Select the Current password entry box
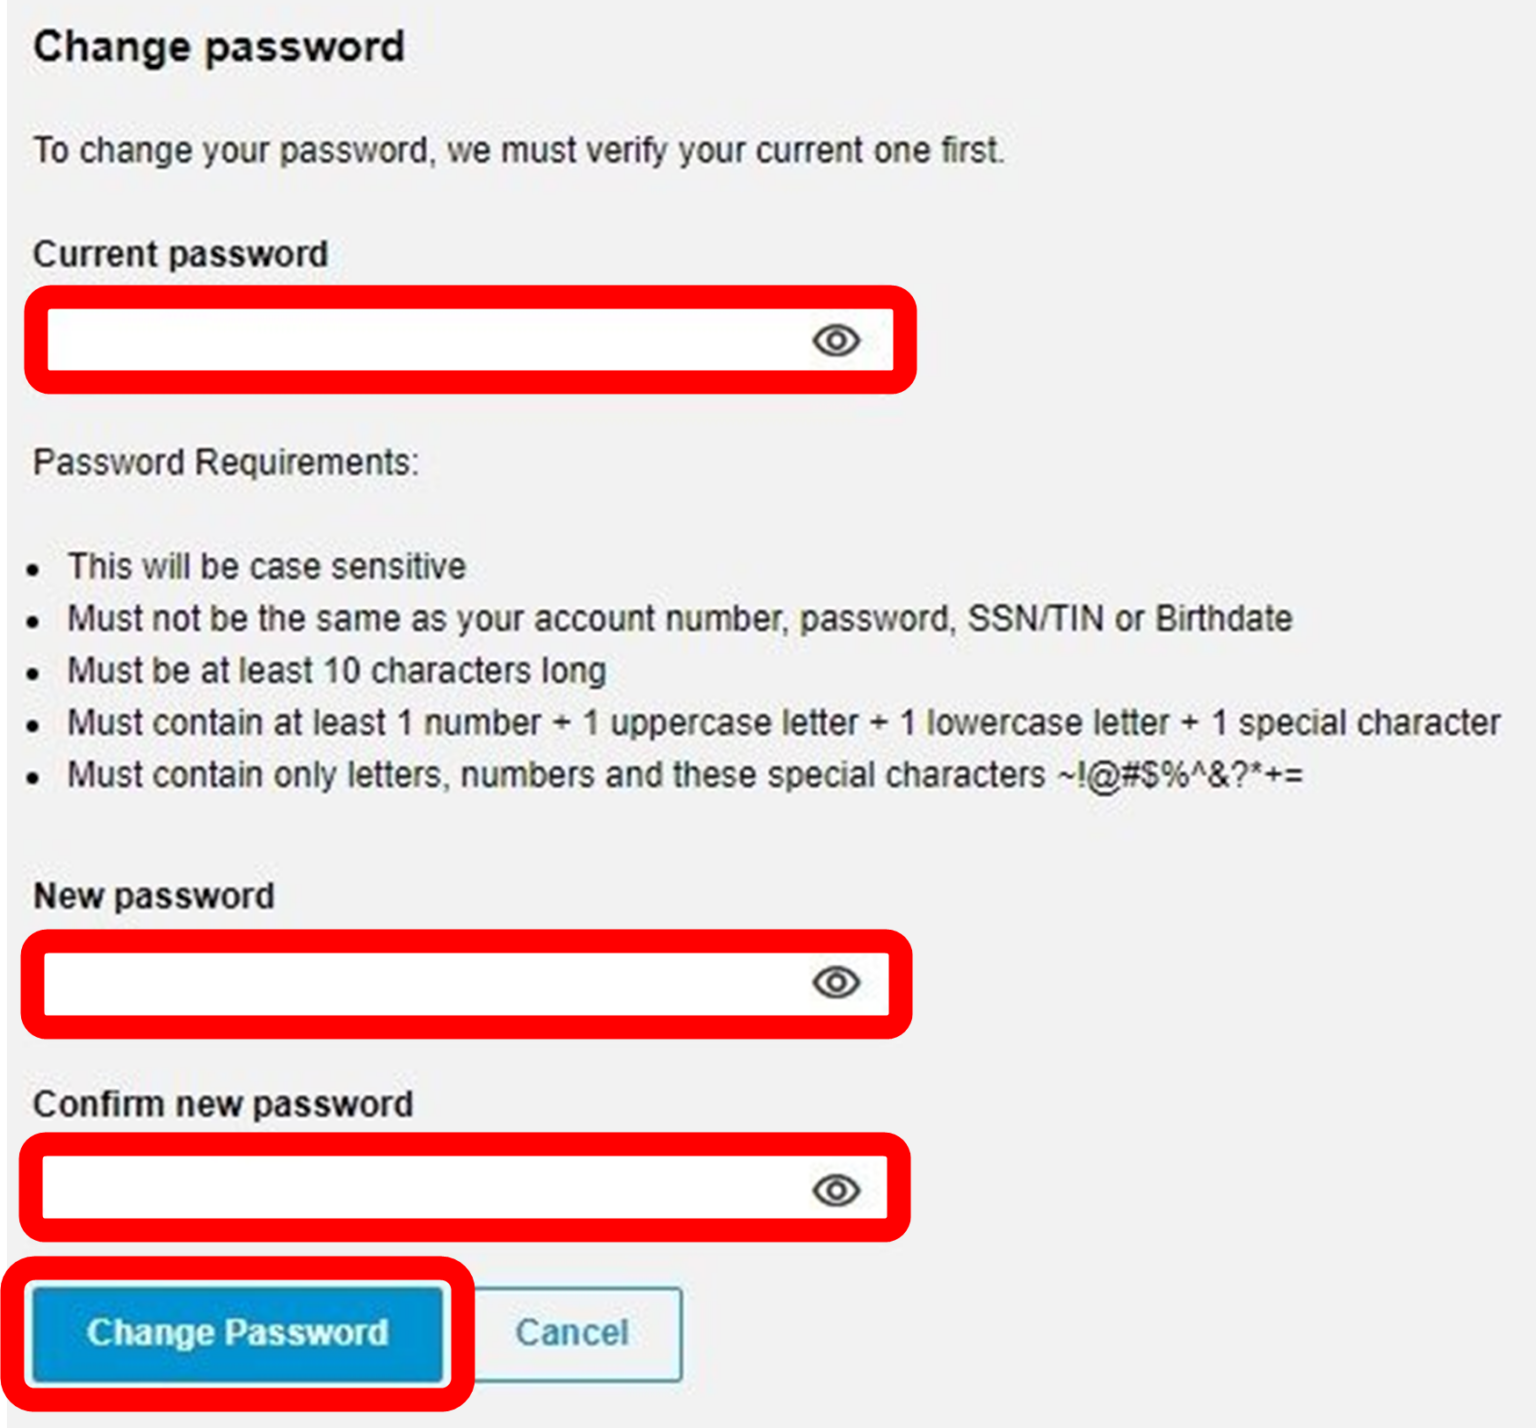This screenshot has height=1428, width=1536. coord(400,340)
